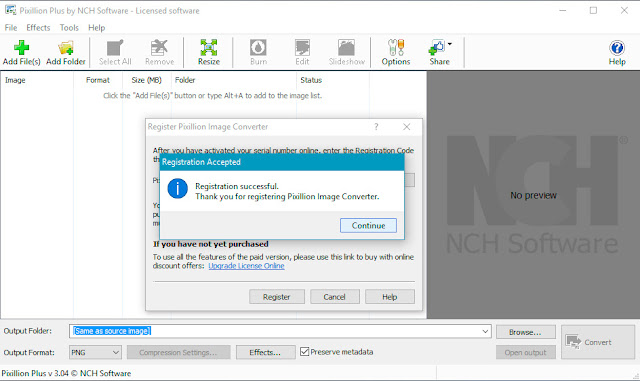Click Help button in Register dialog

[390, 297]
